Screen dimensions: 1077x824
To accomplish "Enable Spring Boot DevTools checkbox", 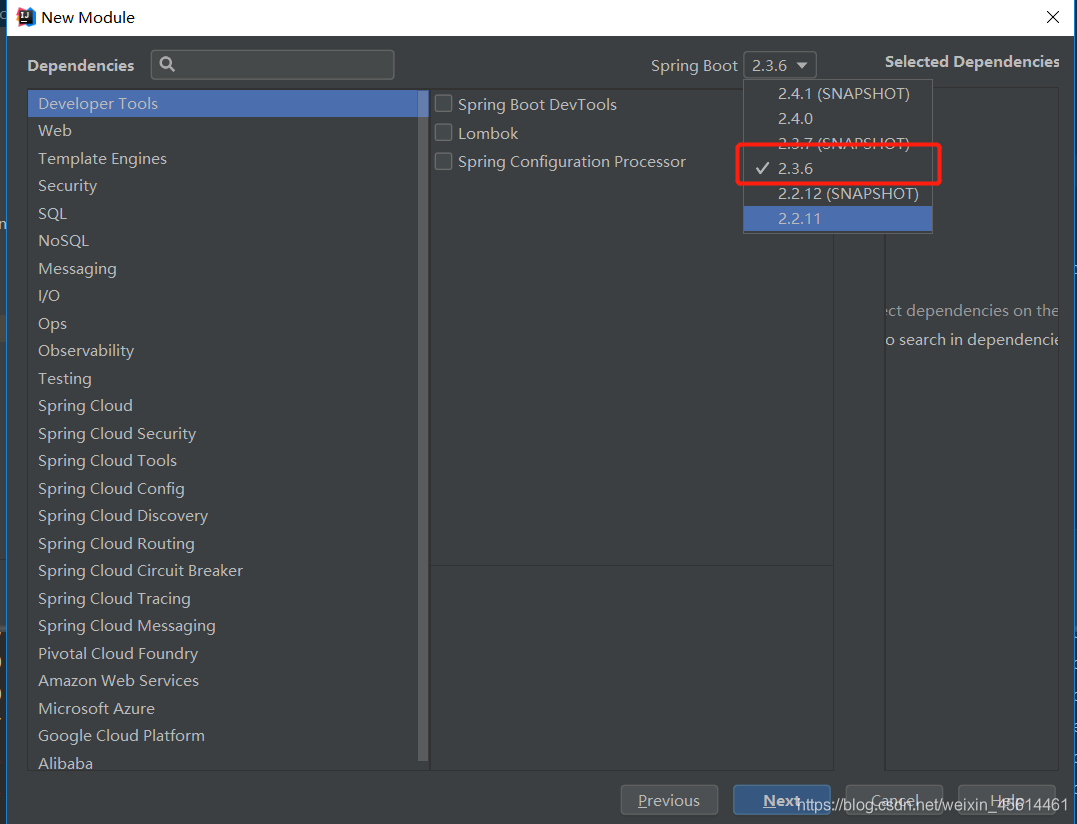I will pos(444,104).
